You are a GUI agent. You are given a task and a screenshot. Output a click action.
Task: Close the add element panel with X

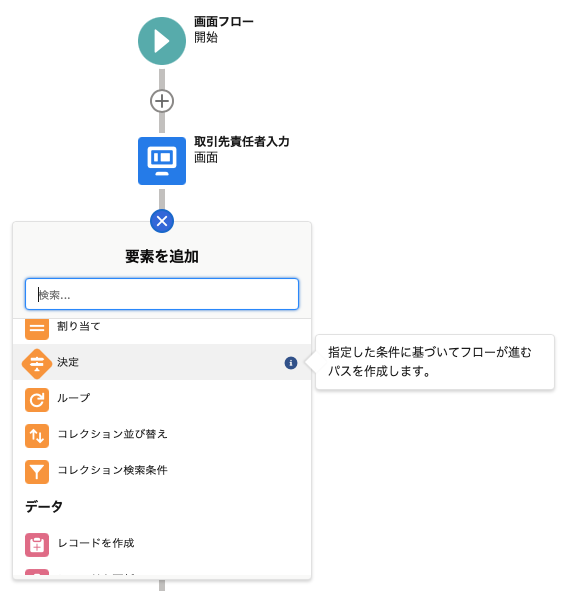point(162,221)
